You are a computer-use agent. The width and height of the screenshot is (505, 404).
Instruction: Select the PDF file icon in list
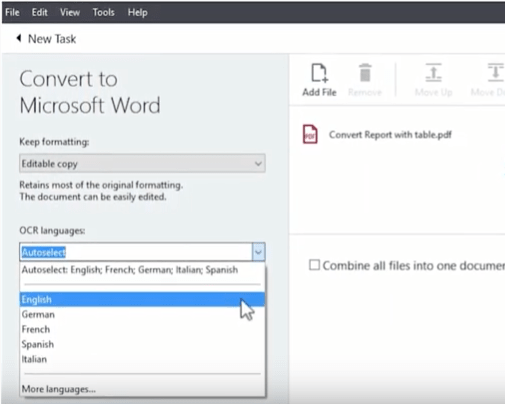310,134
